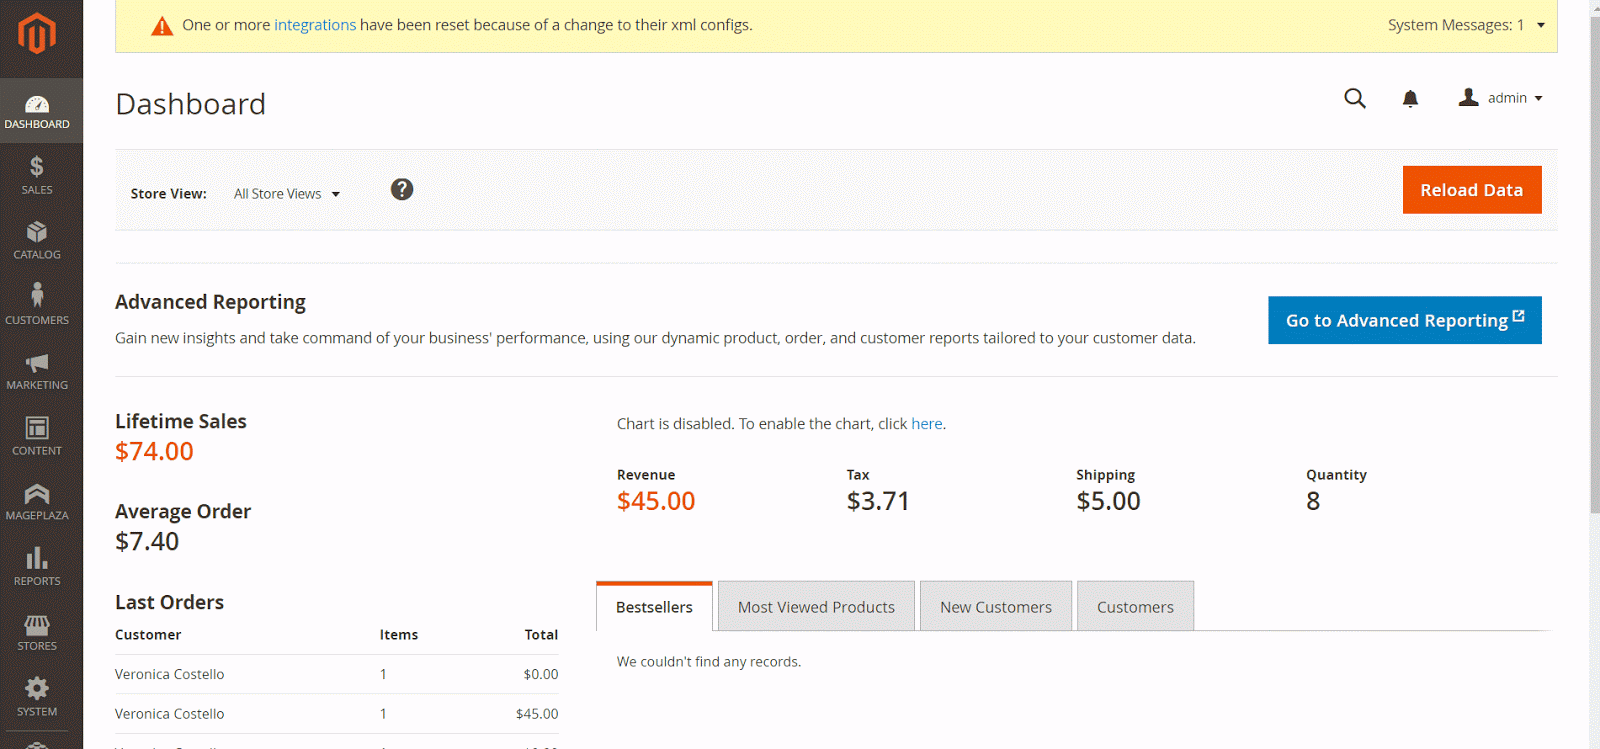Expand the All Store Views dropdown
This screenshot has width=1600, height=749.
pyautogui.click(x=287, y=194)
